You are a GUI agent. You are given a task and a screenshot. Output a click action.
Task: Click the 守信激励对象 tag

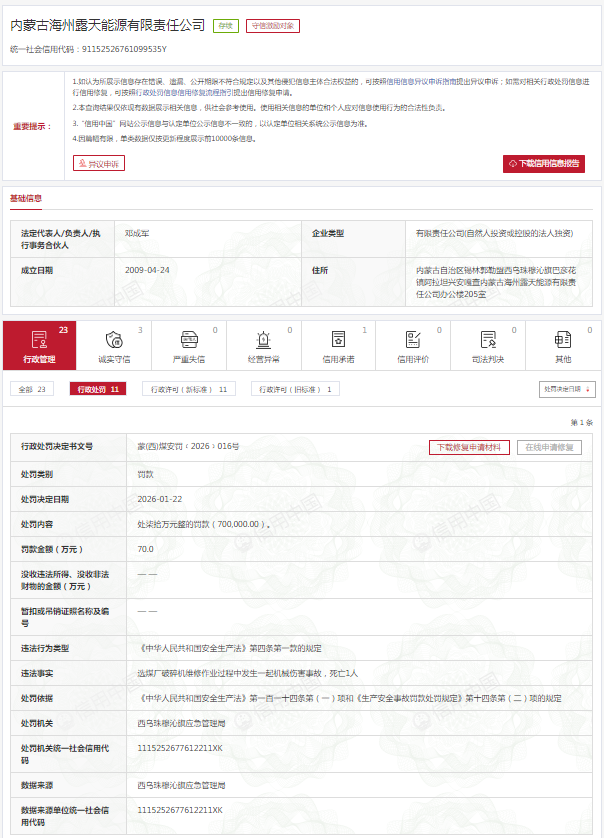[272, 26]
